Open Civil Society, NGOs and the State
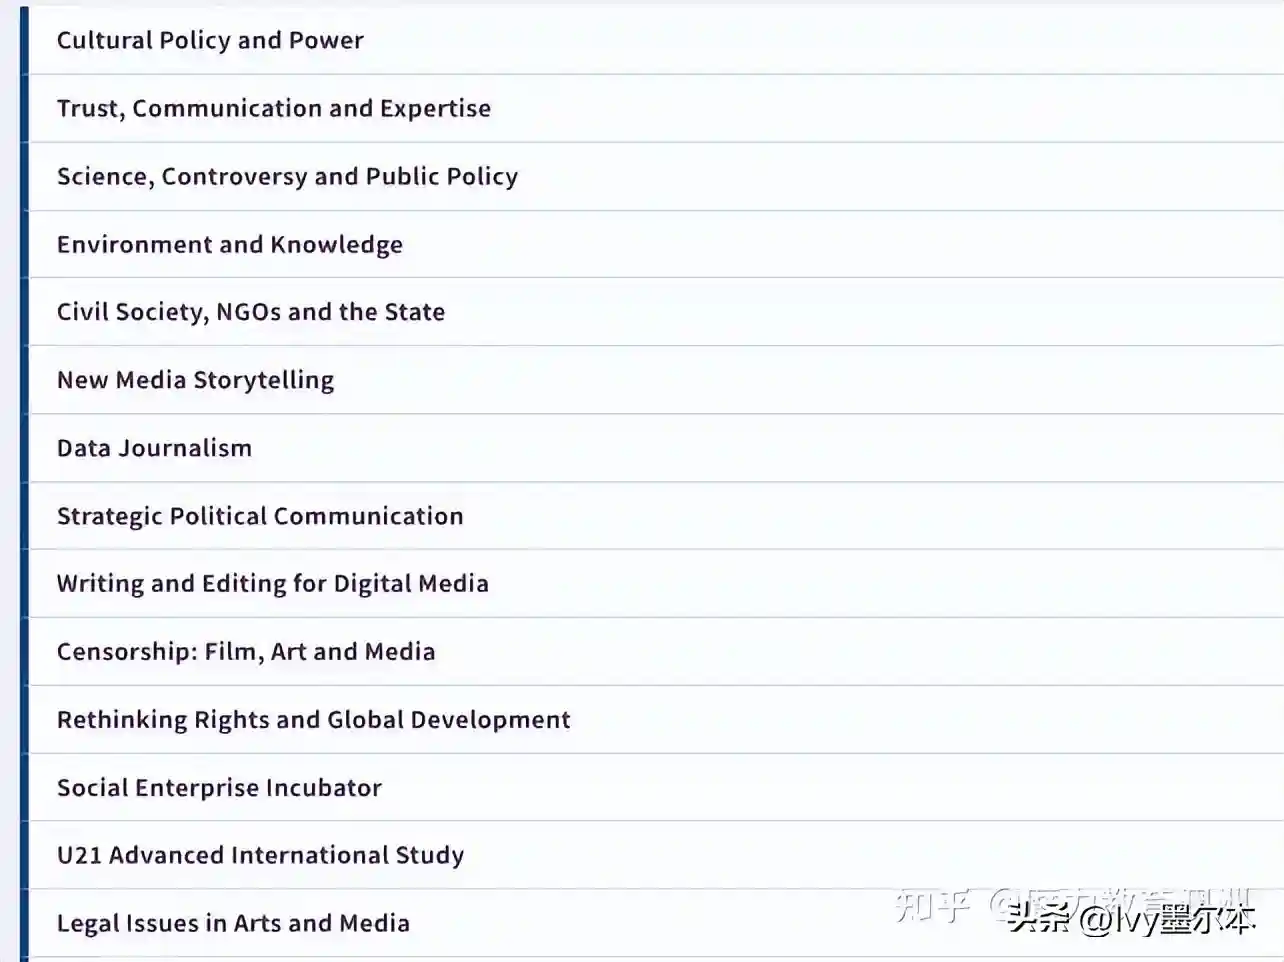The image size is (1284, 962). click(250, 312)
